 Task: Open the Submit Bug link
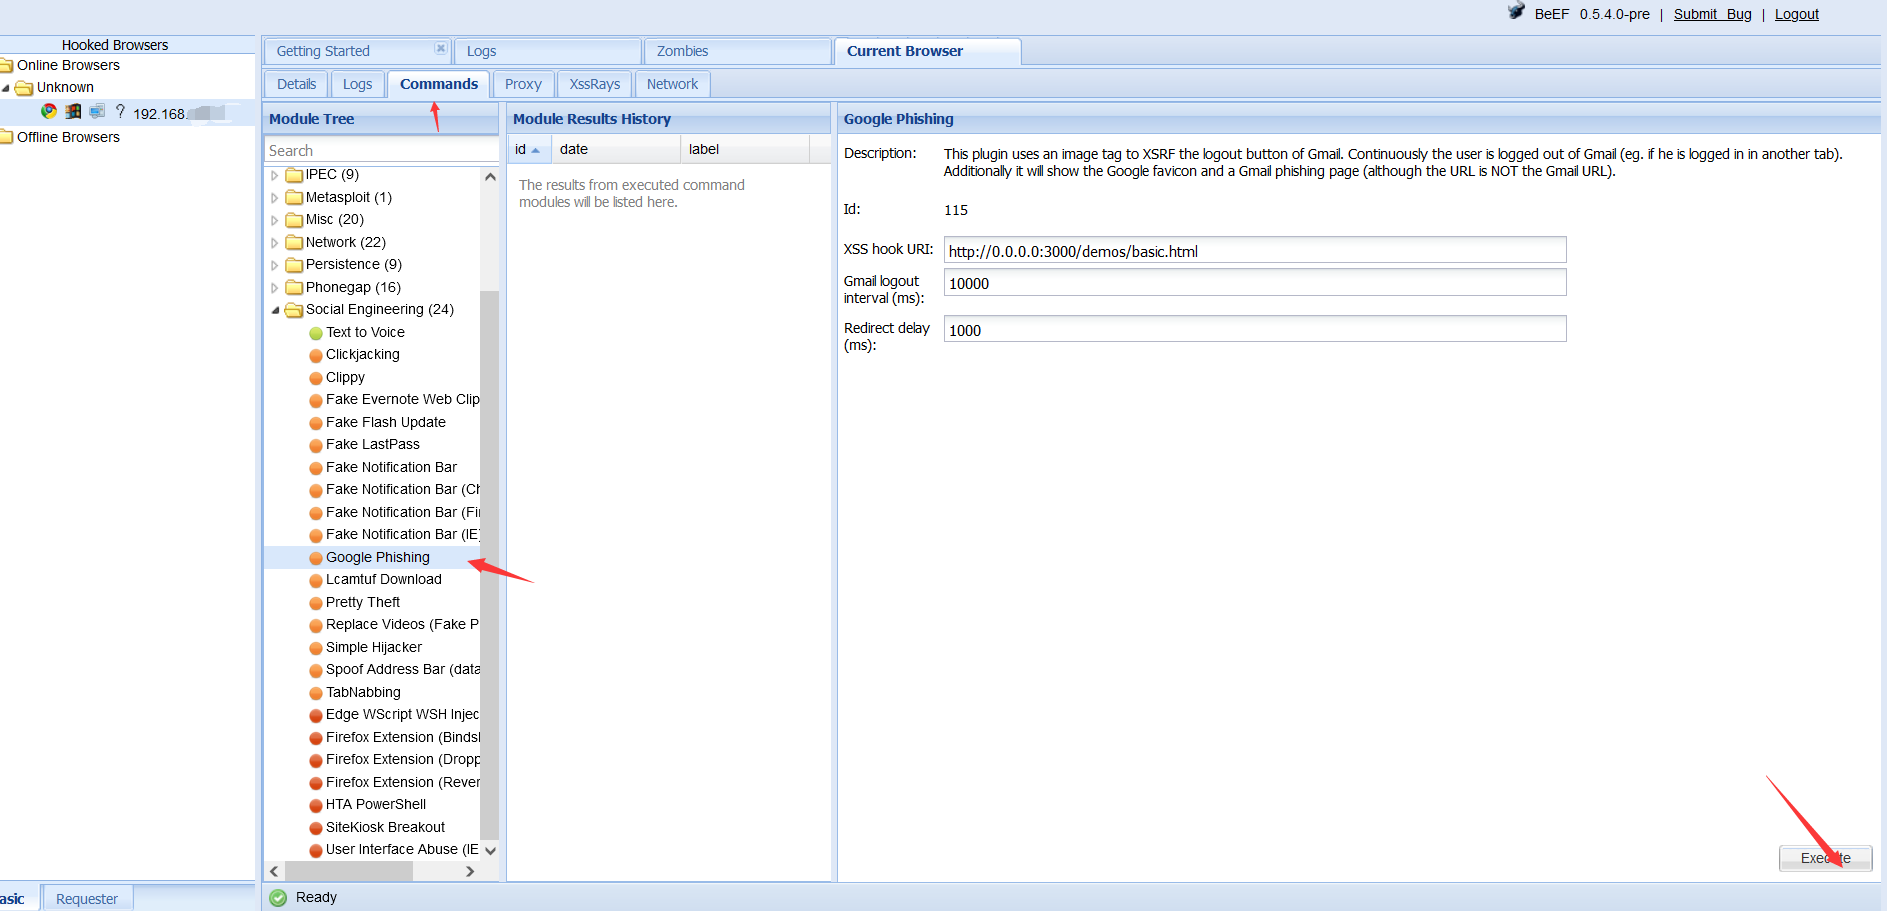point(1713,14)
